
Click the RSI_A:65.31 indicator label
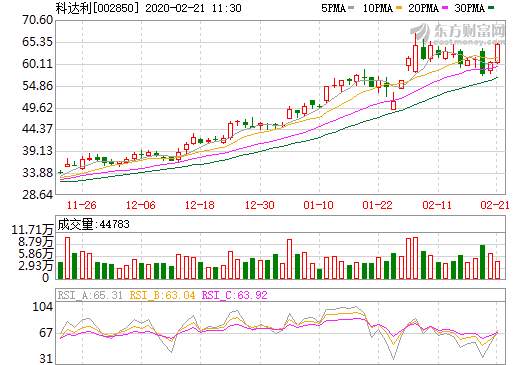coord(90,295)
